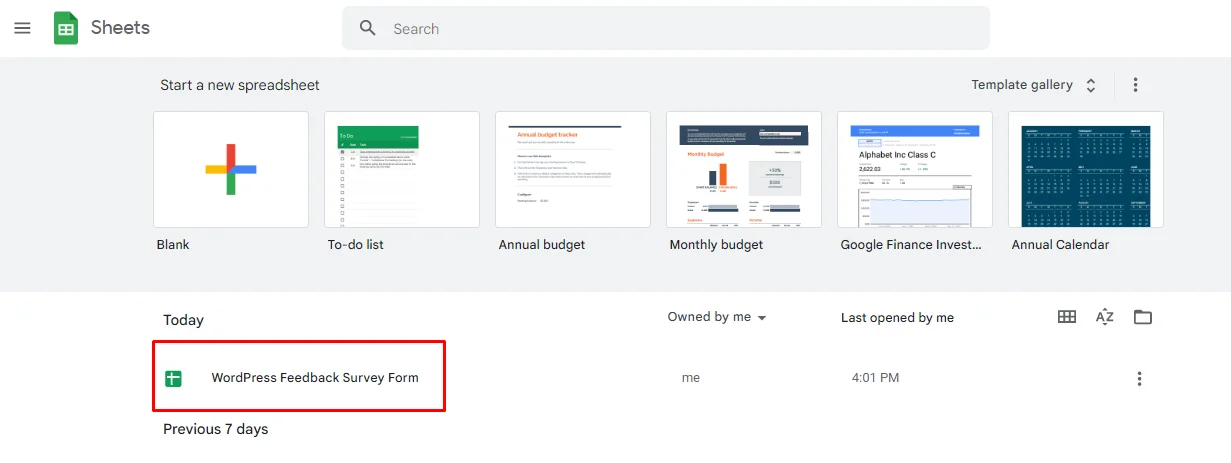Expand the Template gallery
Screen dimensions: 1231x463
click(x=1034, y=85)
